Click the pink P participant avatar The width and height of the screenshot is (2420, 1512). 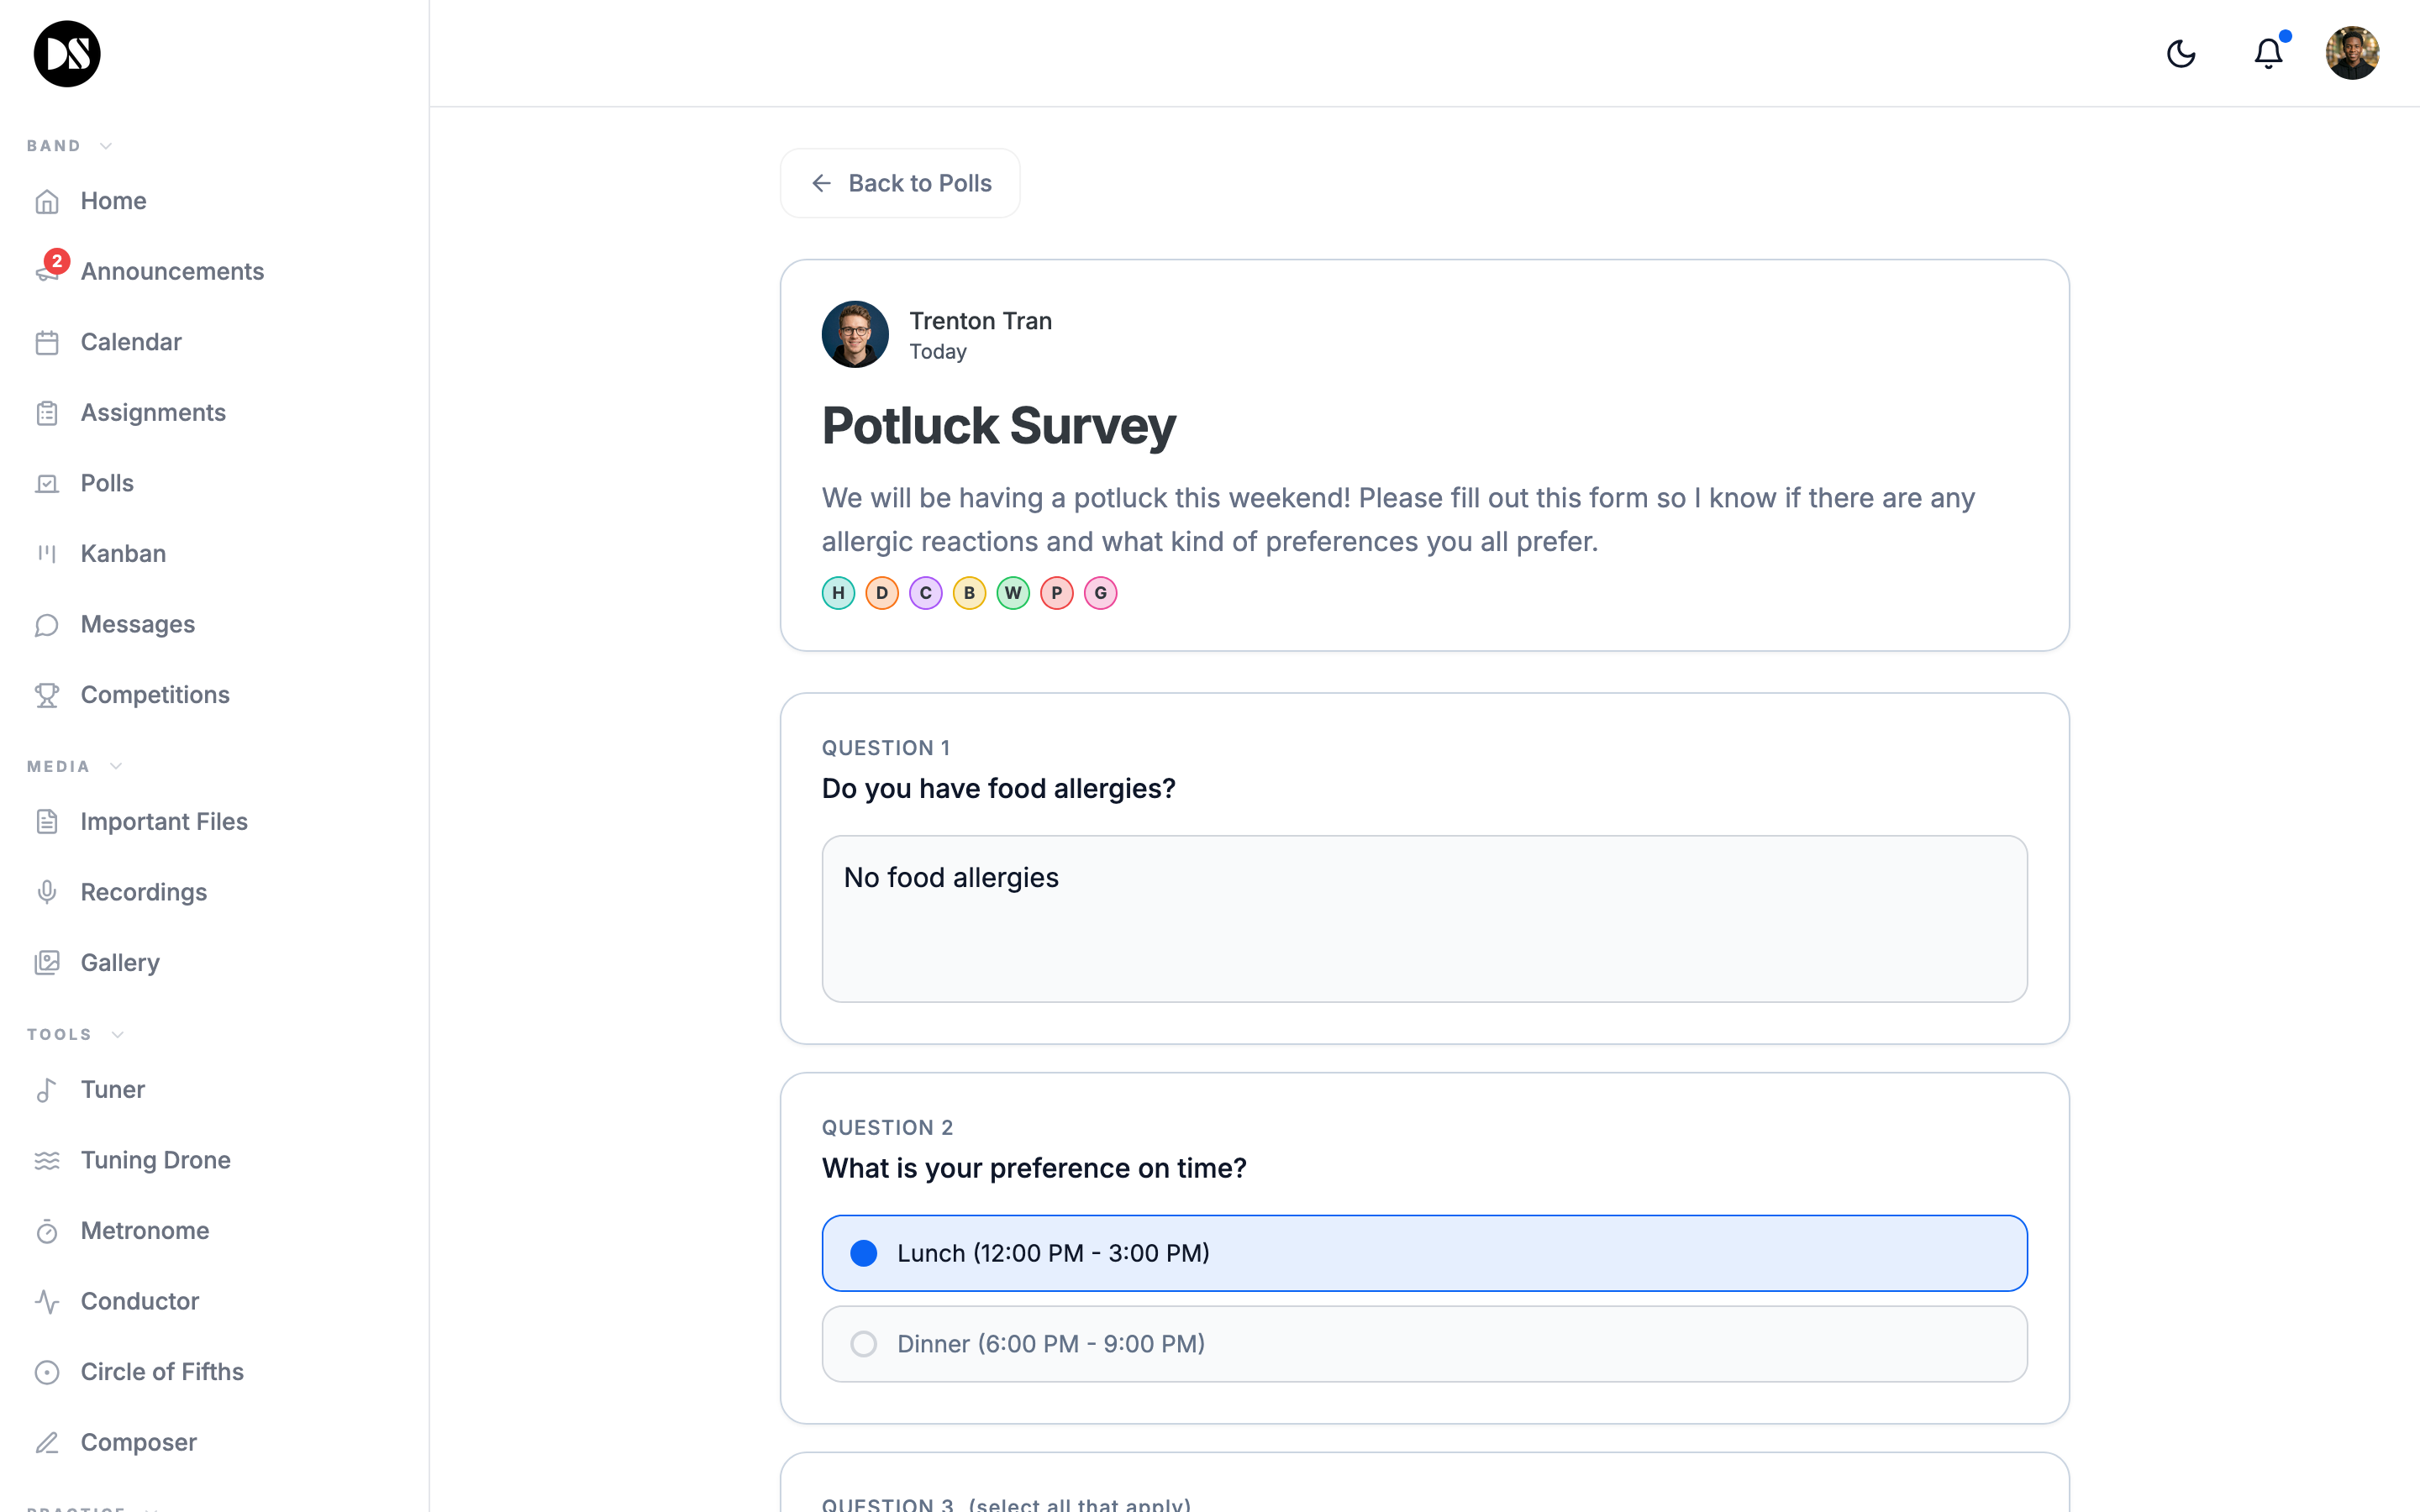coord(1056,592)
